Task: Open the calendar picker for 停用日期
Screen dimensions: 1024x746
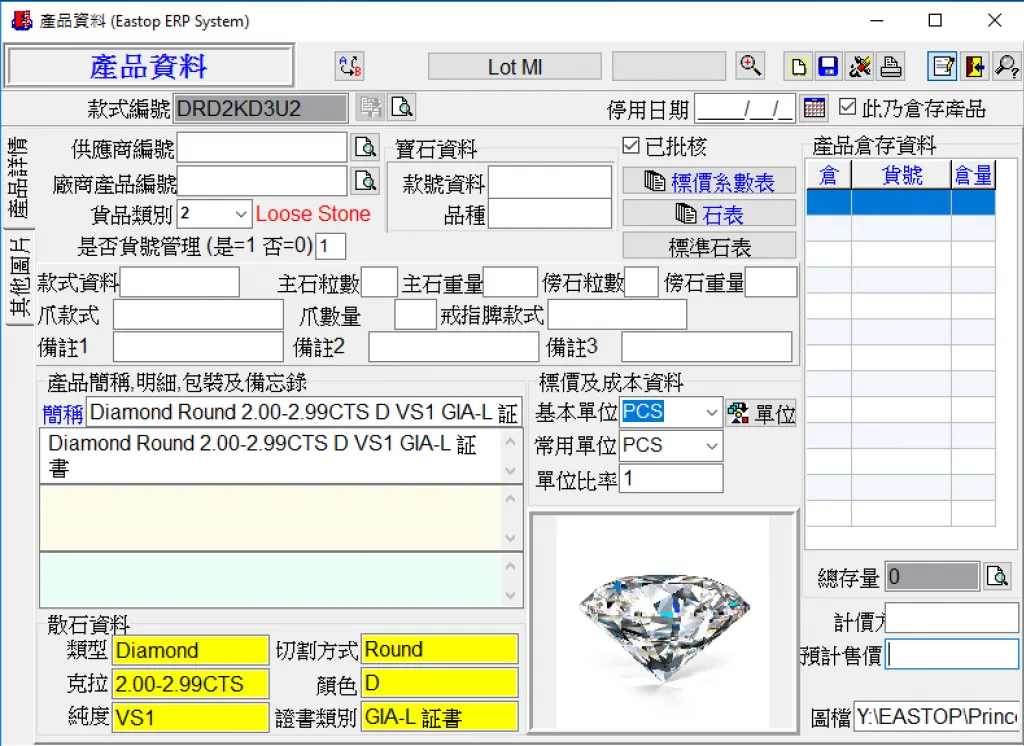Action: [814, 107]
